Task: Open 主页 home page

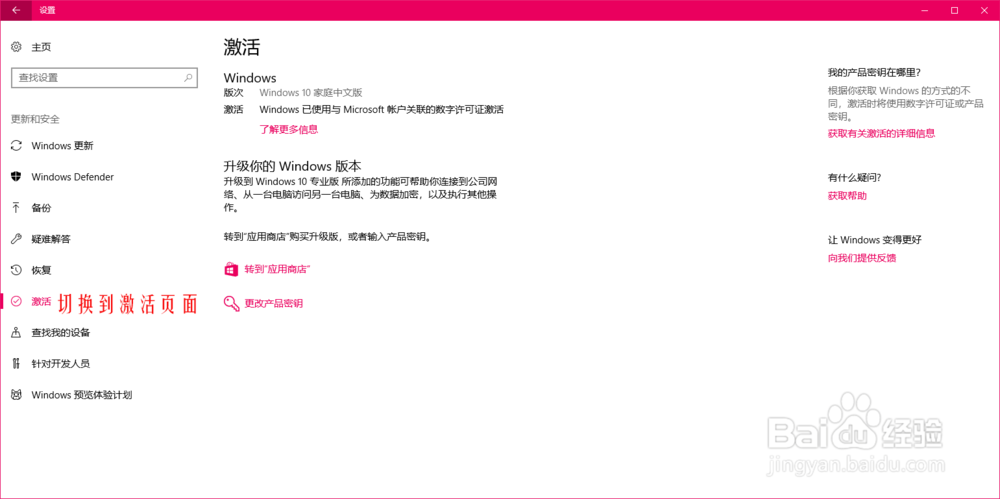Action: click(x=41, y=47)
